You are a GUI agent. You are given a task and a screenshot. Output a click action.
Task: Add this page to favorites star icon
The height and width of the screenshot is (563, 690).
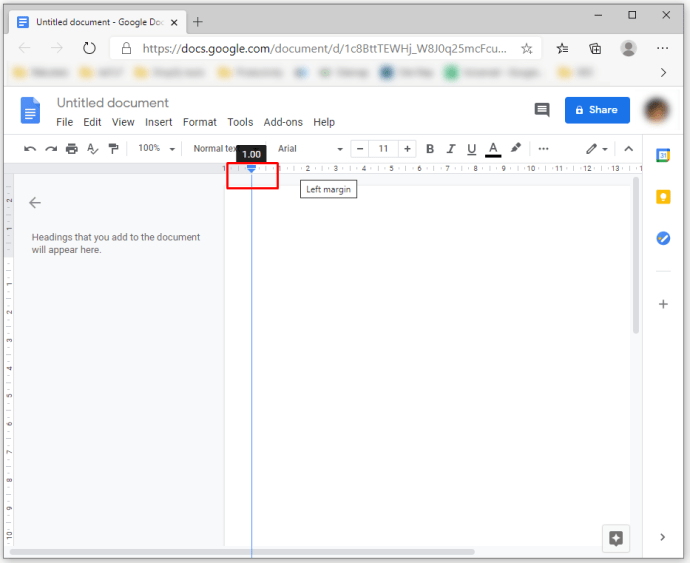527,48
